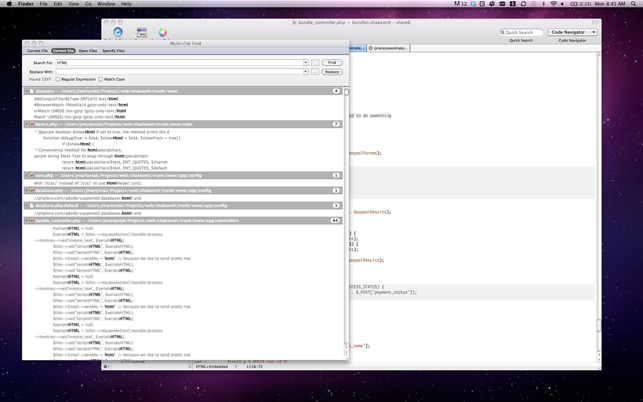Open the color wheel tool in Coda toolbar
643x402 pixels.
(163, 32)
